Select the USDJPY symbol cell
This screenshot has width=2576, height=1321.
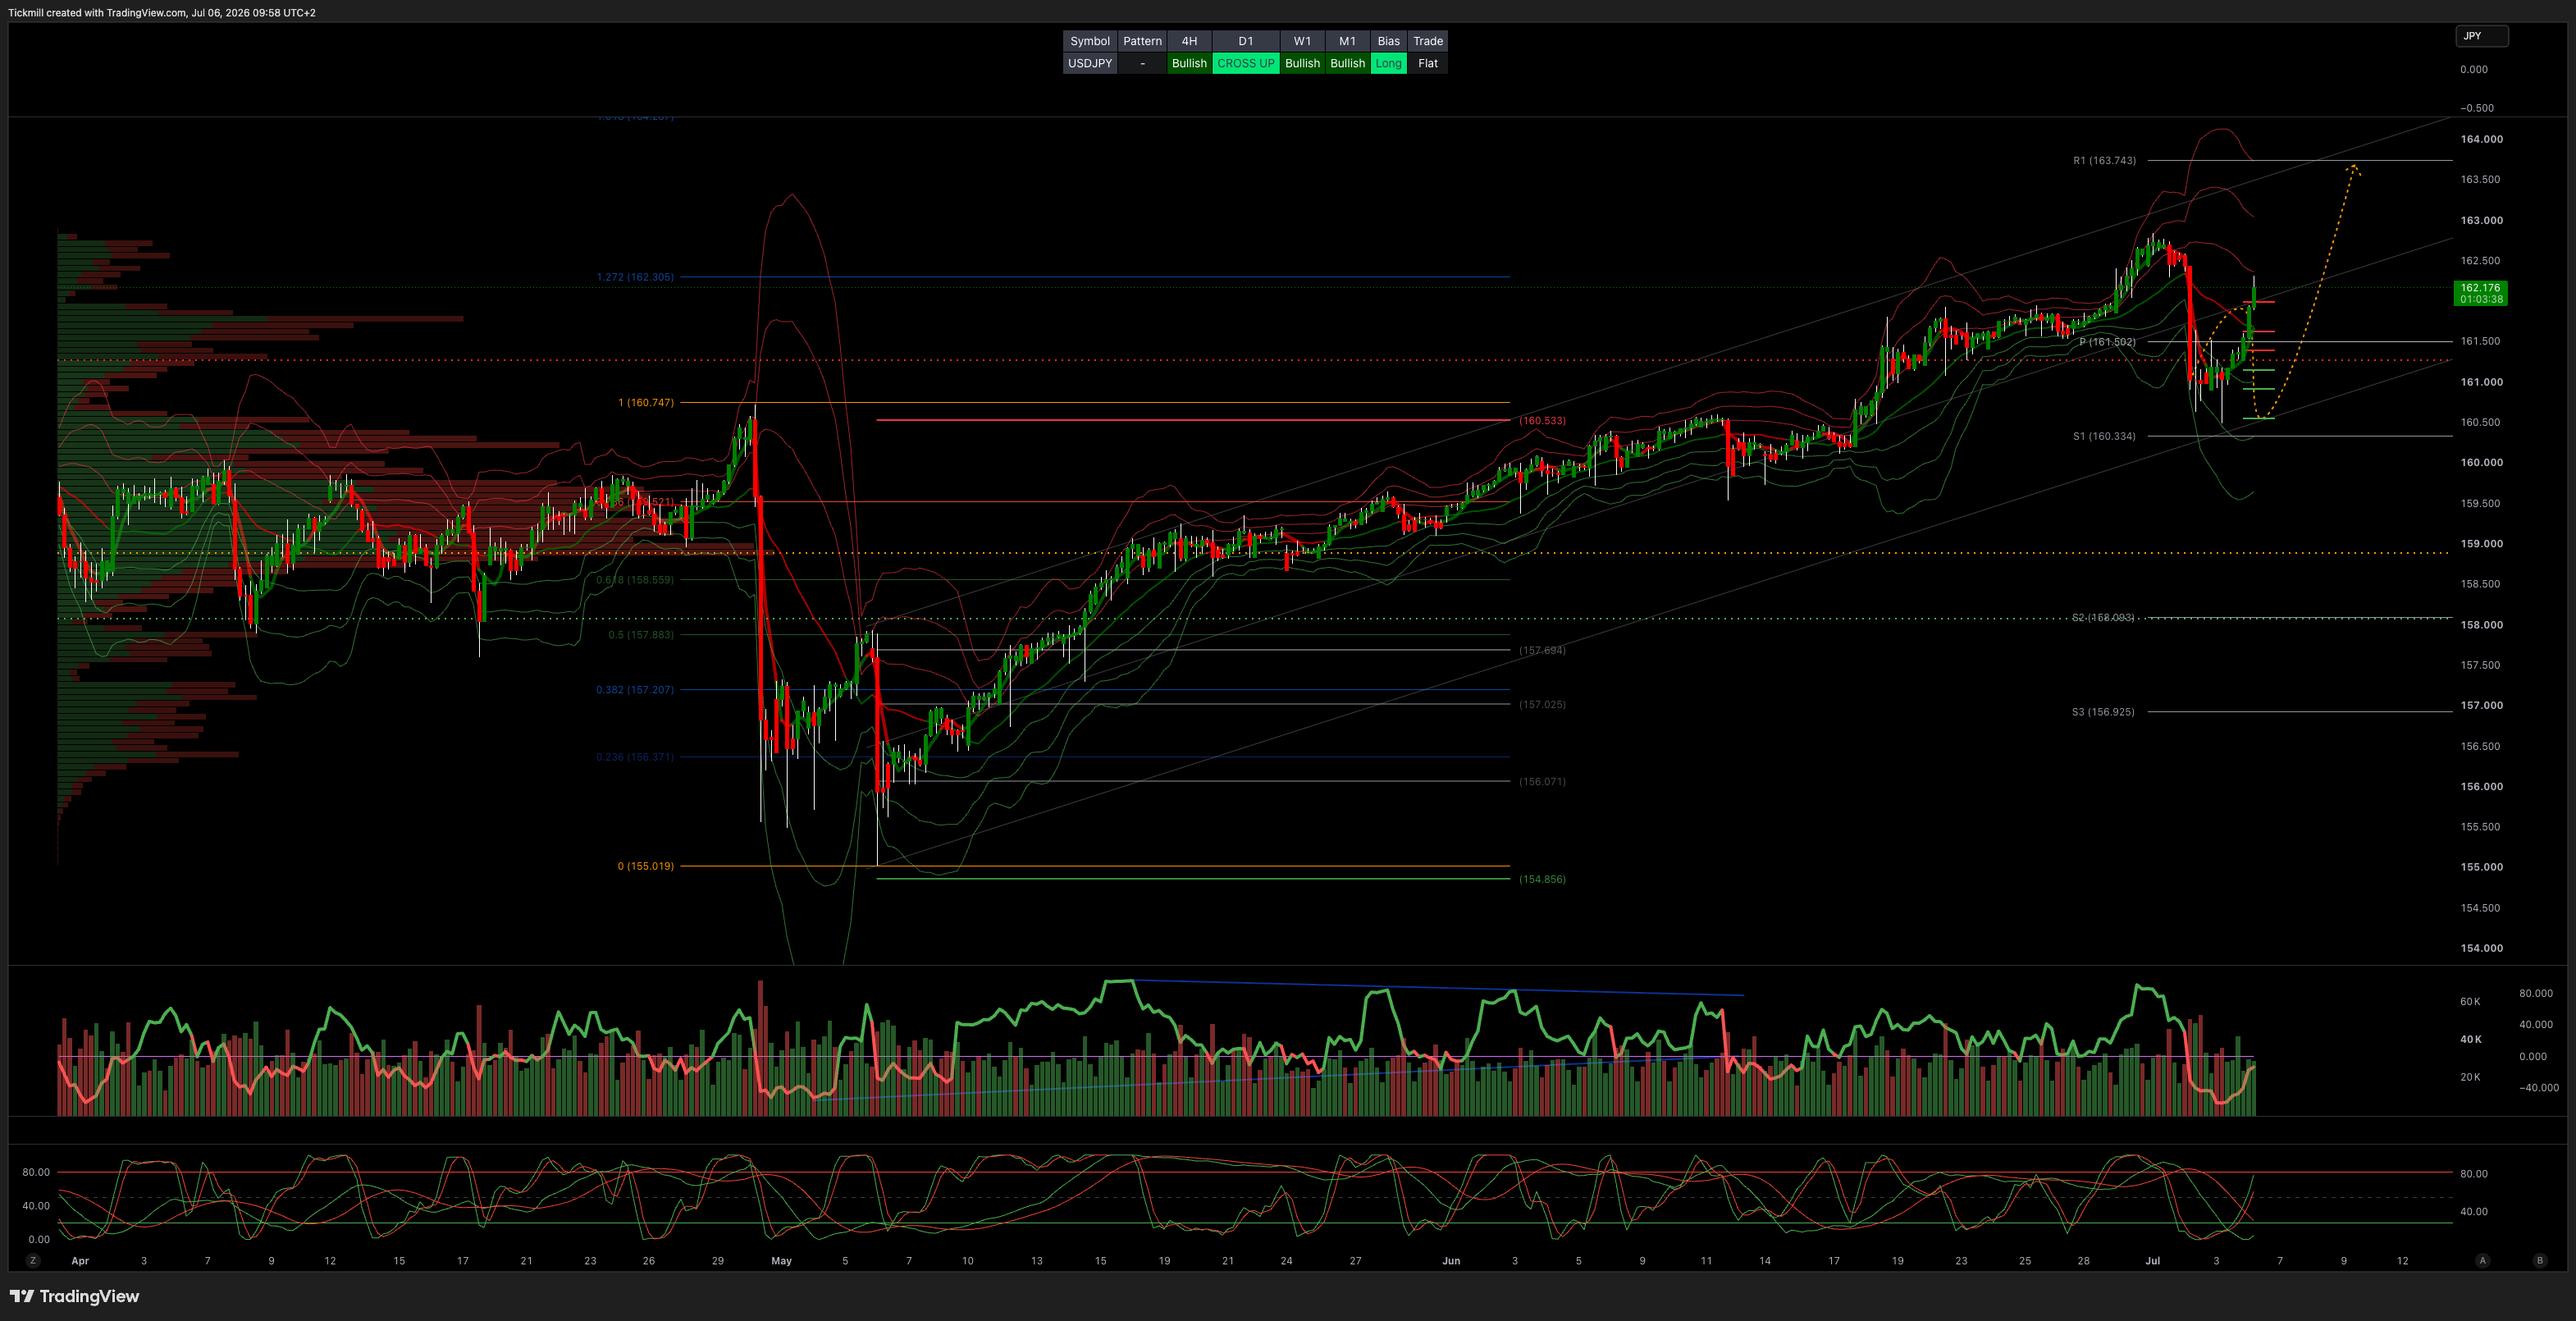point(1090,63)
